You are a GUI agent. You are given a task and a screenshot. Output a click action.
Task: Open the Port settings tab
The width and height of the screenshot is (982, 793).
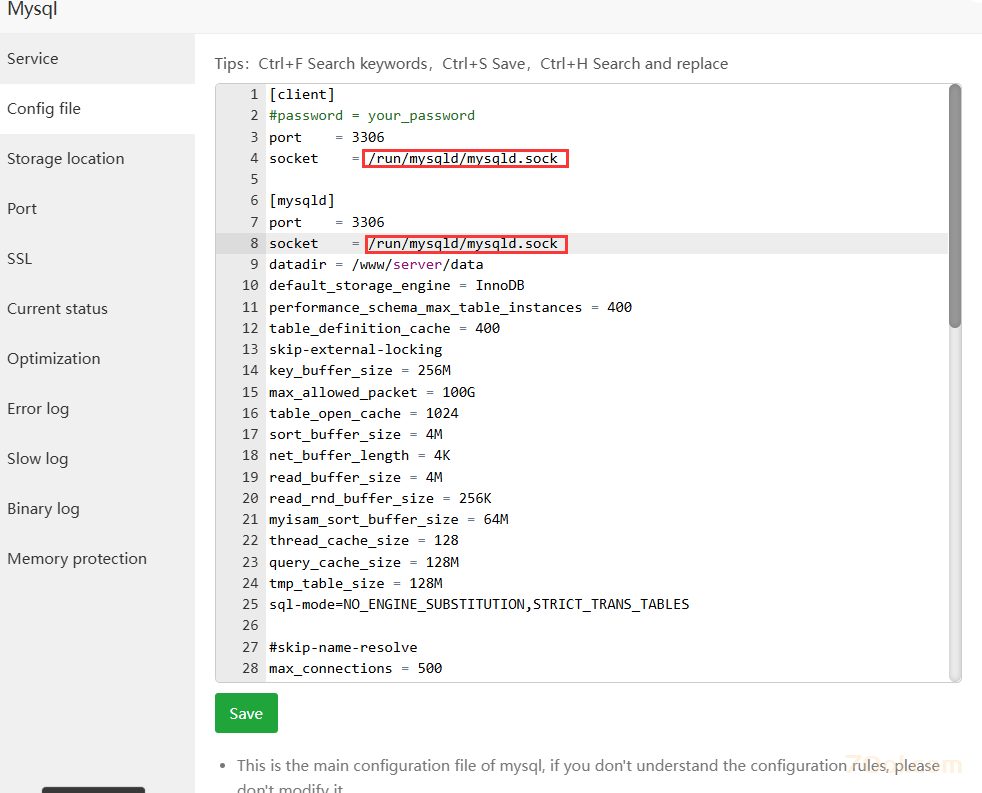pos(97,209)
